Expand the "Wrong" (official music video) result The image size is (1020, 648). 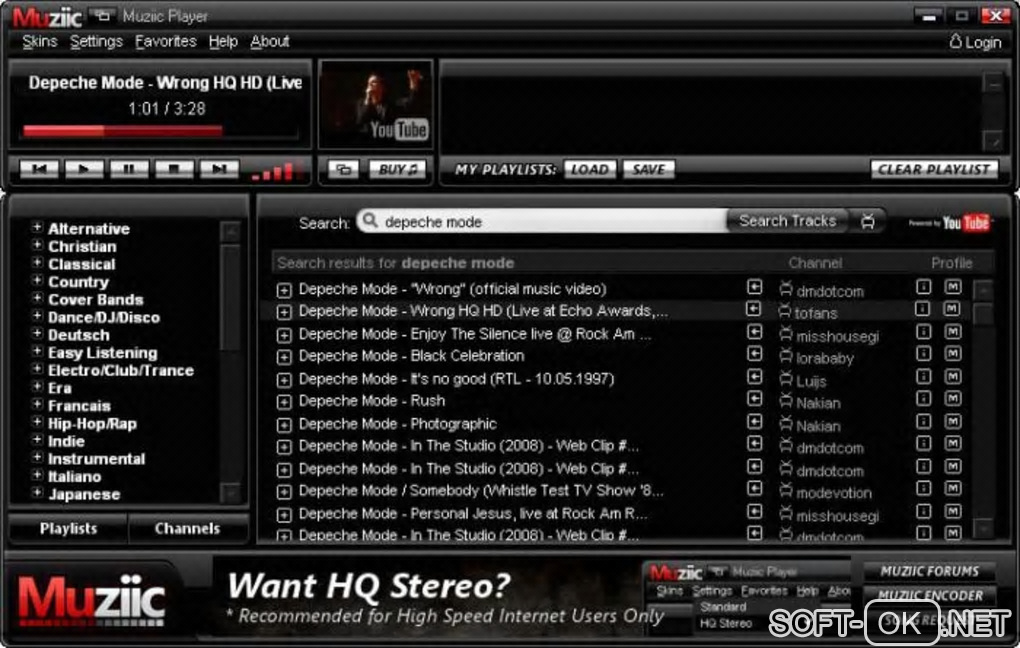[284, 290]
